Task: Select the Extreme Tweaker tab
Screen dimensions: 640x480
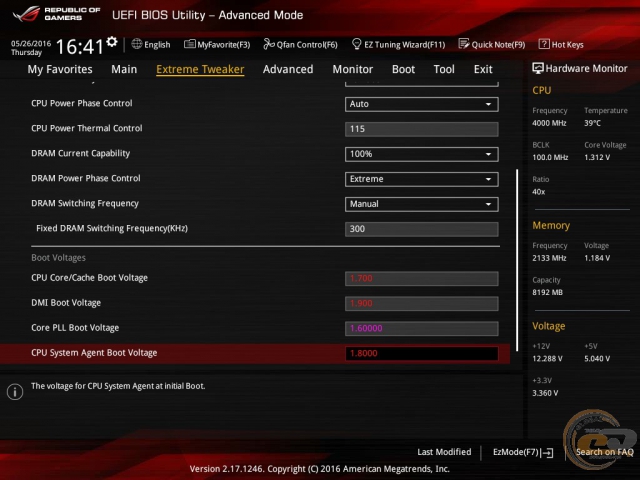Action: coord(200,69)
